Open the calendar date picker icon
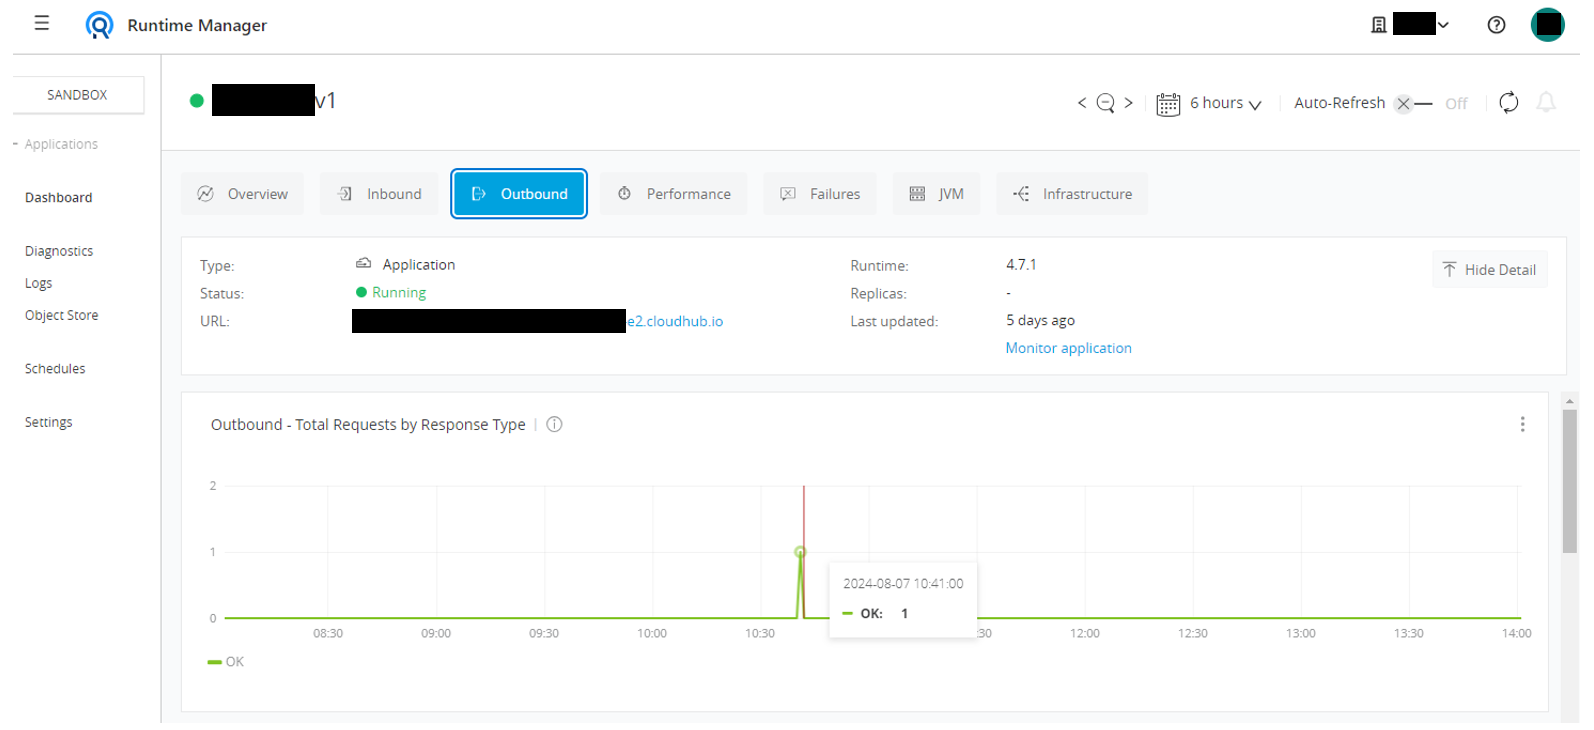Viewport: 1594px width, 730px height. tap(1168, 104)
